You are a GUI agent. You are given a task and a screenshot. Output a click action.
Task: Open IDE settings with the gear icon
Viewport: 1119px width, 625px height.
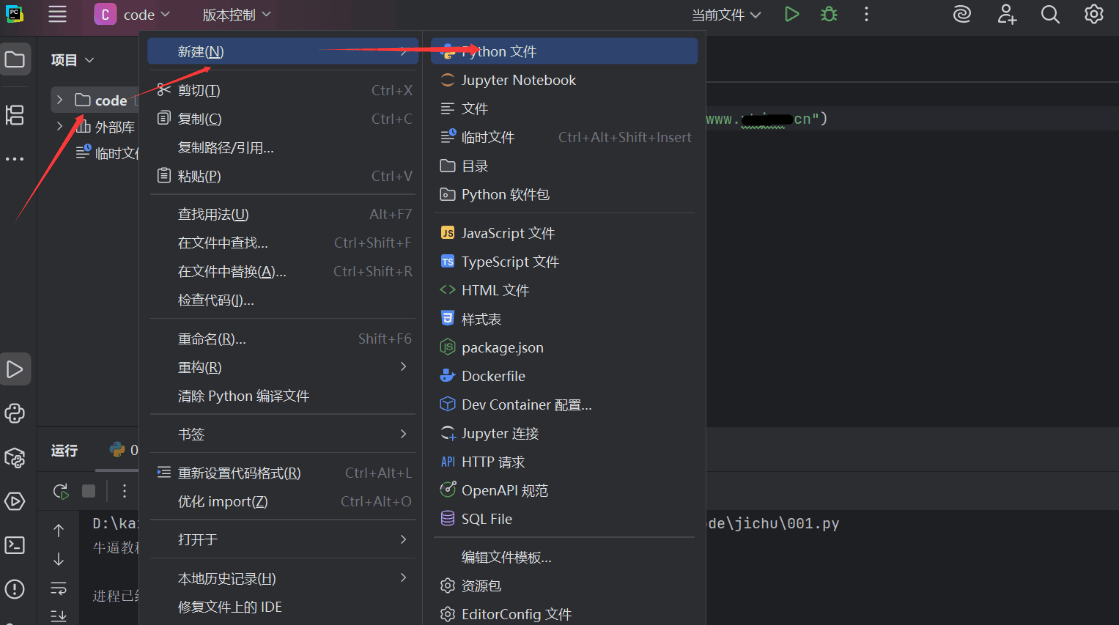(x=1092, y=14)
